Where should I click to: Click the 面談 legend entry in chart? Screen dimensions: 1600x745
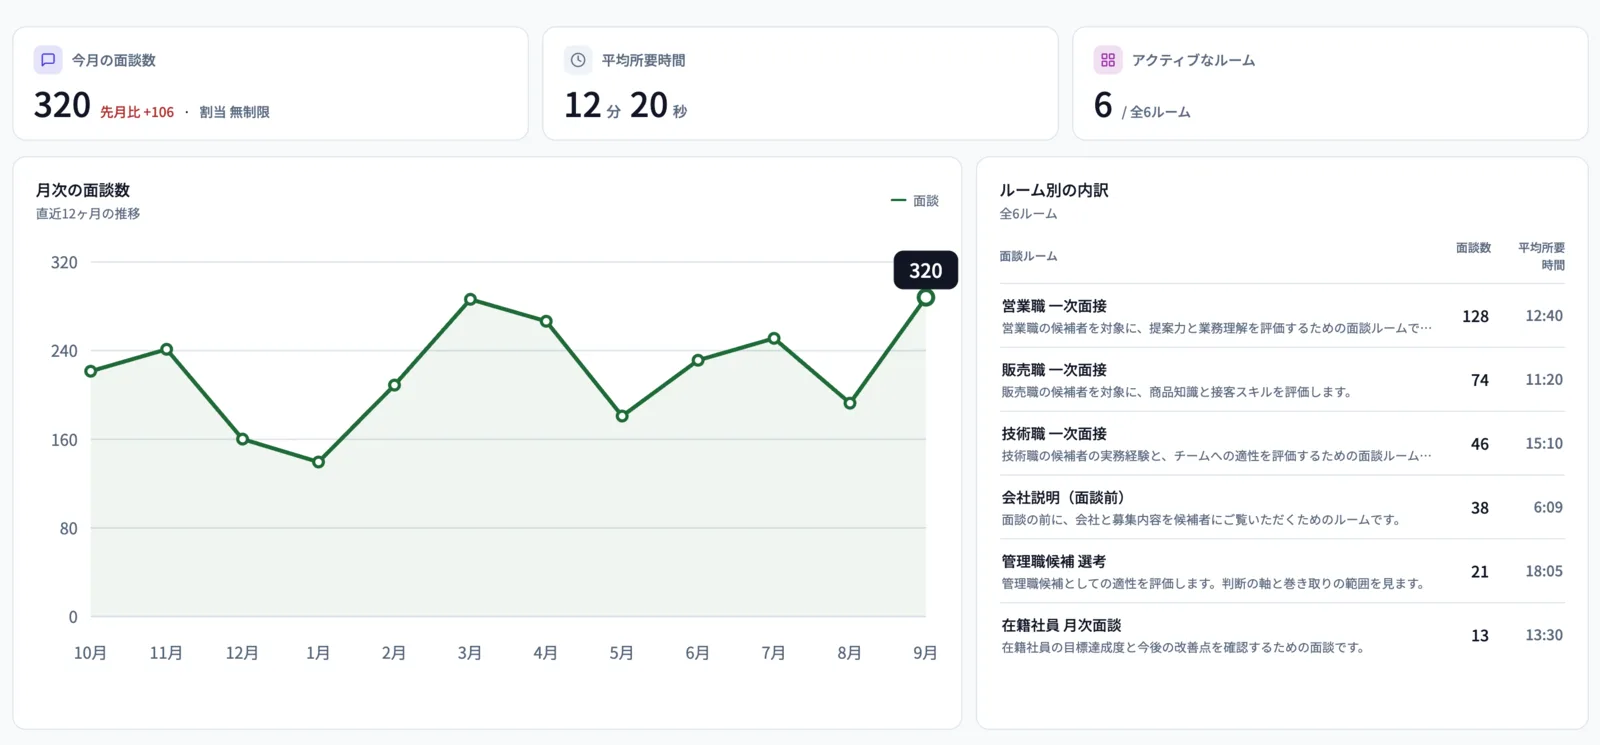tap(915, 201)
